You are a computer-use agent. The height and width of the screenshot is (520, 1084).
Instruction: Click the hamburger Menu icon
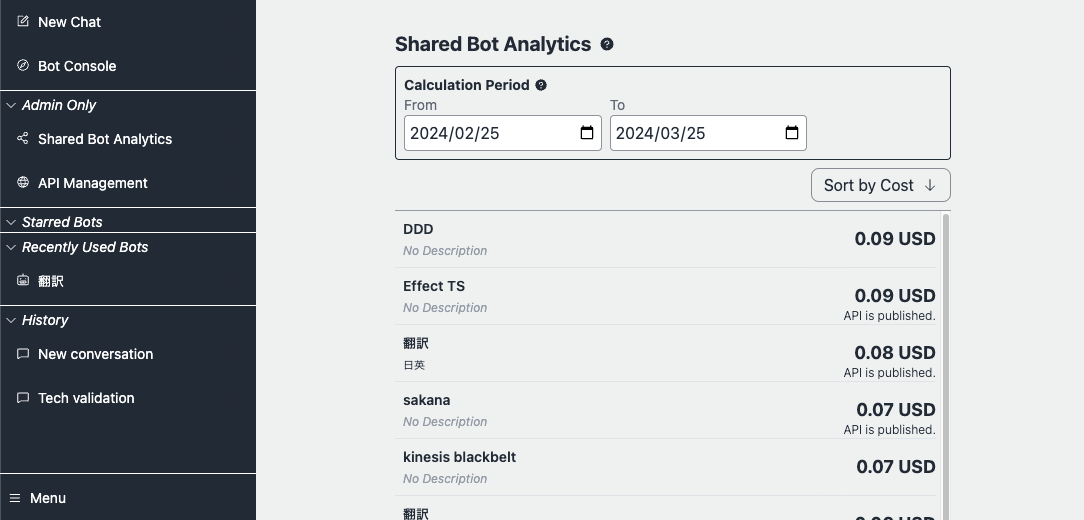[15, 498]
